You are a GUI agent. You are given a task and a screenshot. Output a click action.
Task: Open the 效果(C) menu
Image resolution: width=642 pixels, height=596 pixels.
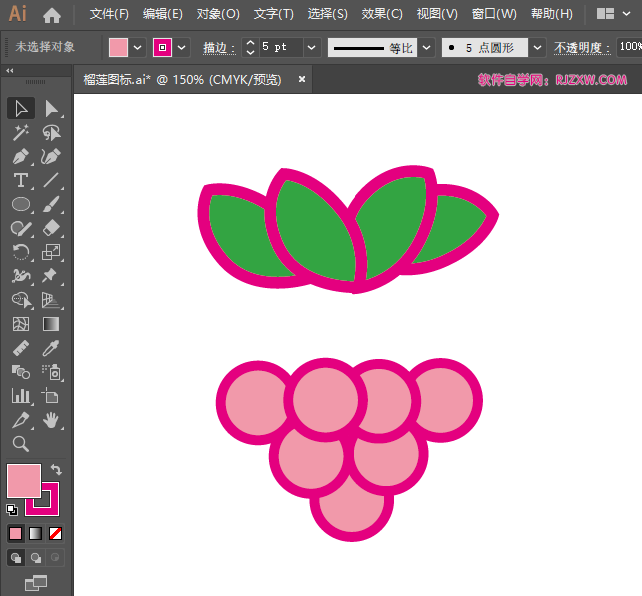[381, 14]
